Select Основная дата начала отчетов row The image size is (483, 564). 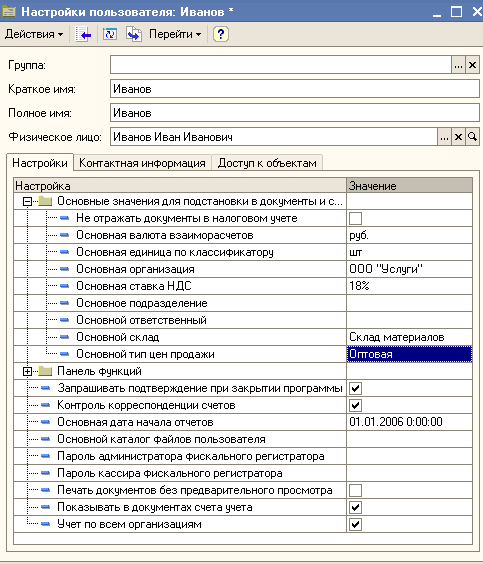243,422
